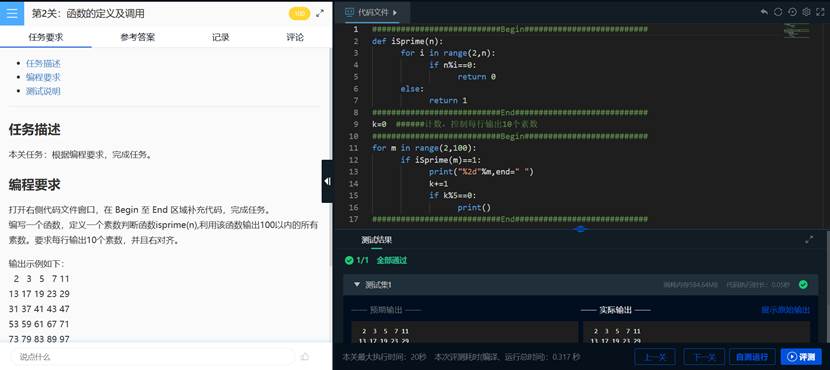
Task: Click code line 'return 0'
Action: click(476, 77)
